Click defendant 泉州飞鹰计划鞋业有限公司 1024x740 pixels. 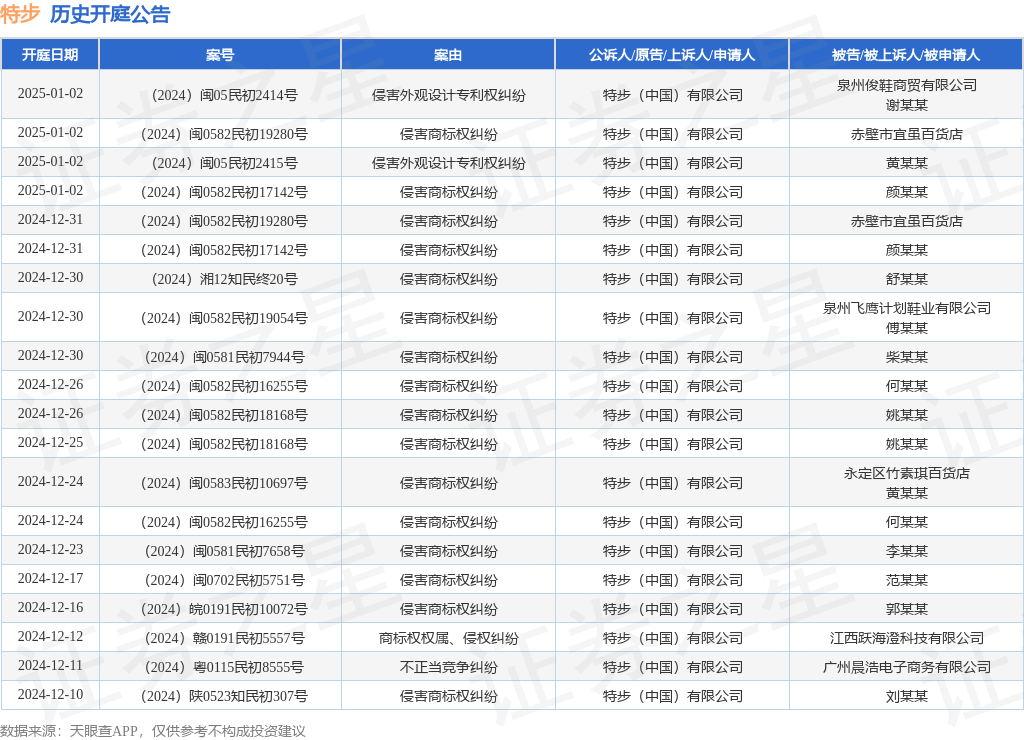[906, 308]
